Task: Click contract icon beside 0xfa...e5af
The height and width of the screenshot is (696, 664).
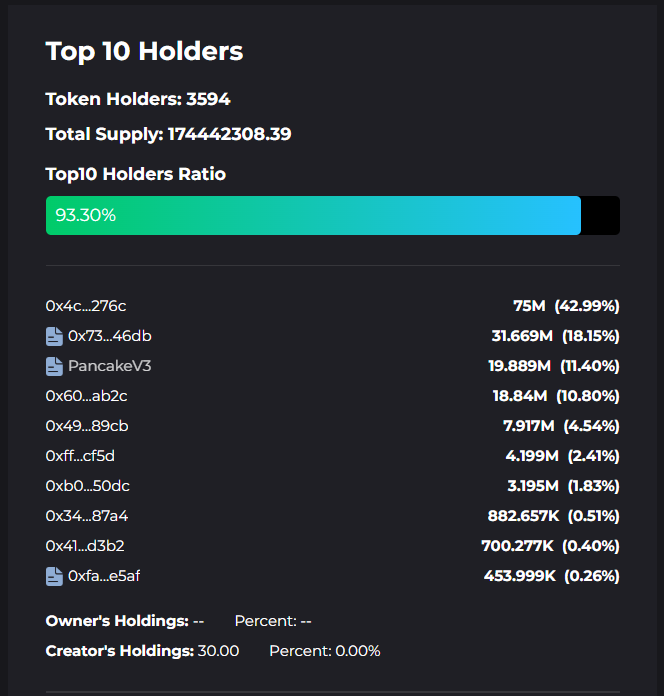Action: (54, 576)
